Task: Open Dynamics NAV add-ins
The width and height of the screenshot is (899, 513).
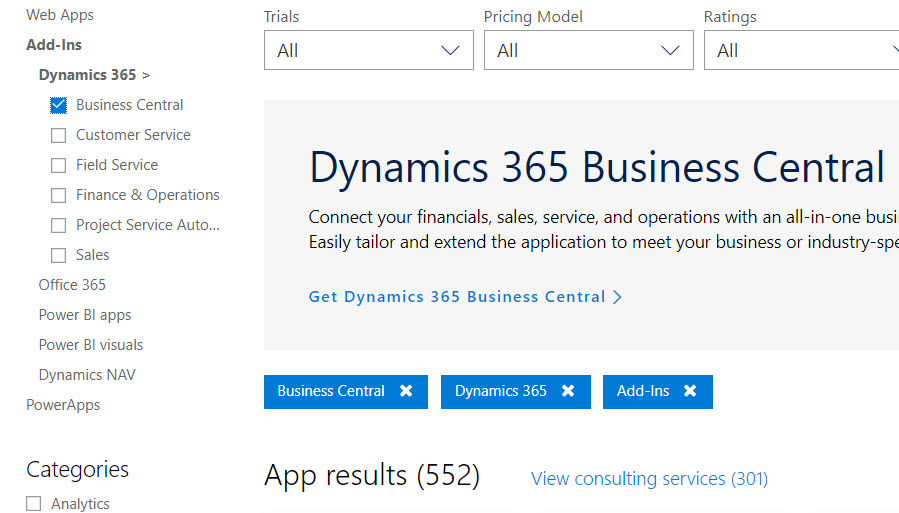Action: point(87,375)
